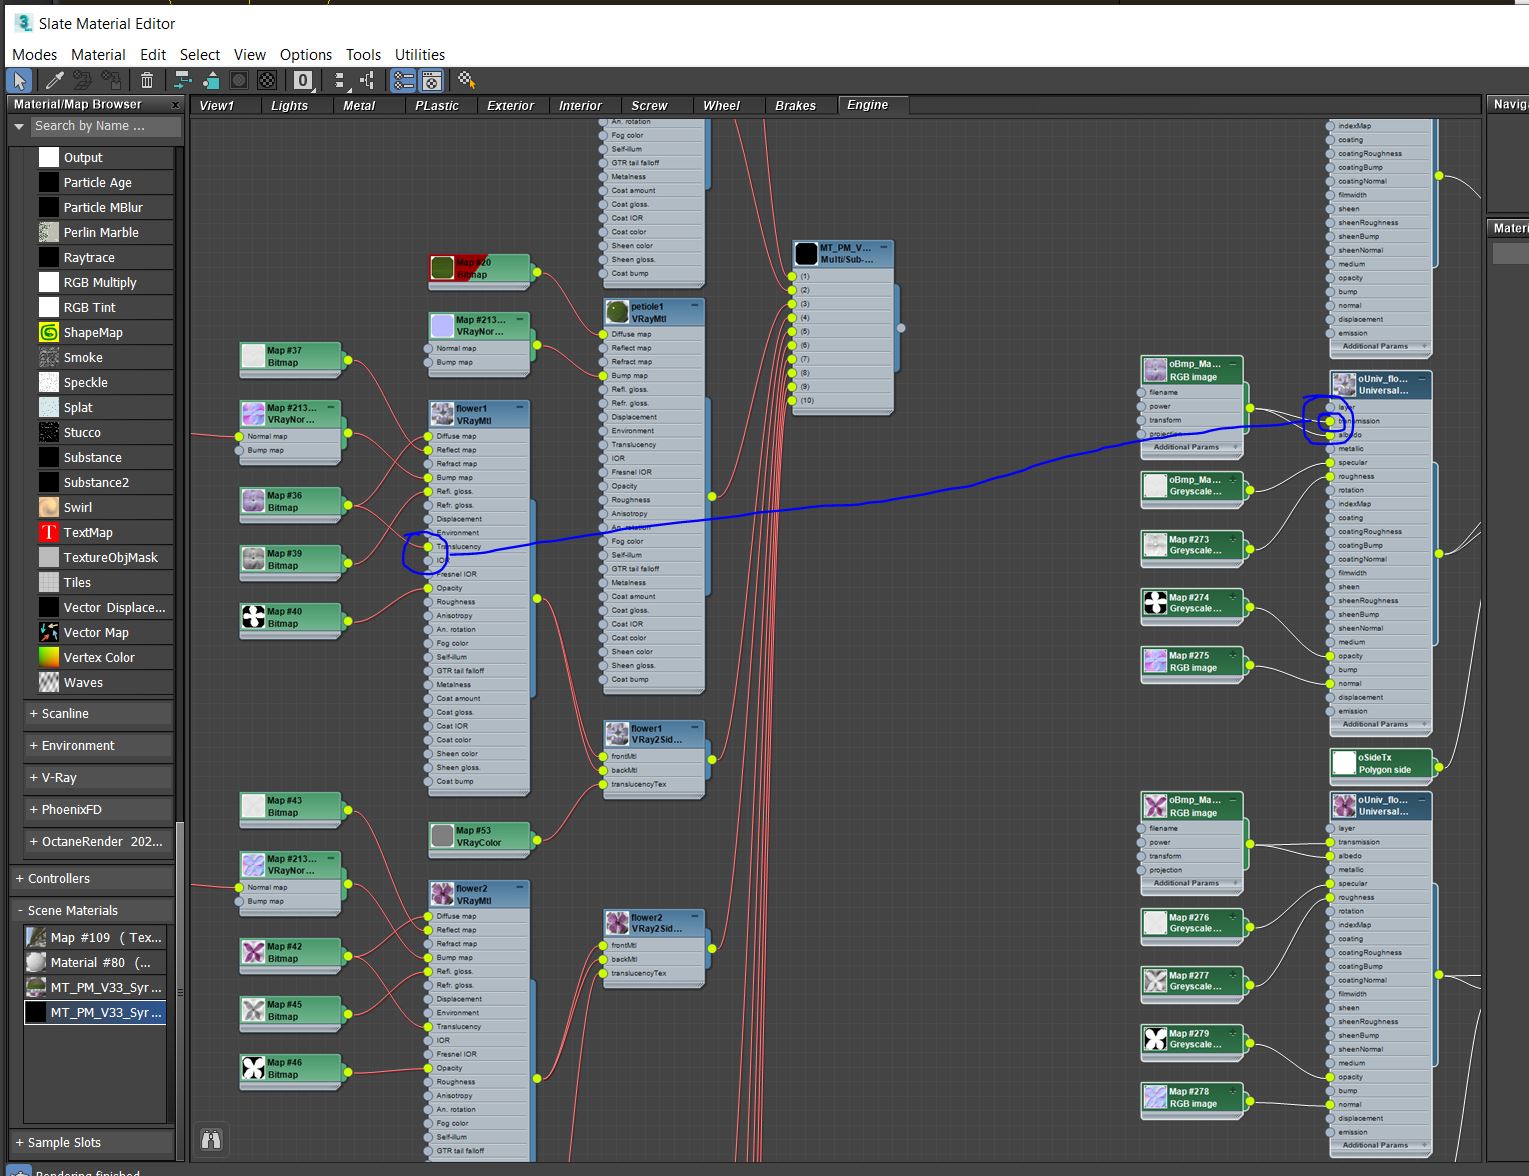Expand the Sample Slots group
This screenshot has width=1529, height=1176.
coord(92,1143)
